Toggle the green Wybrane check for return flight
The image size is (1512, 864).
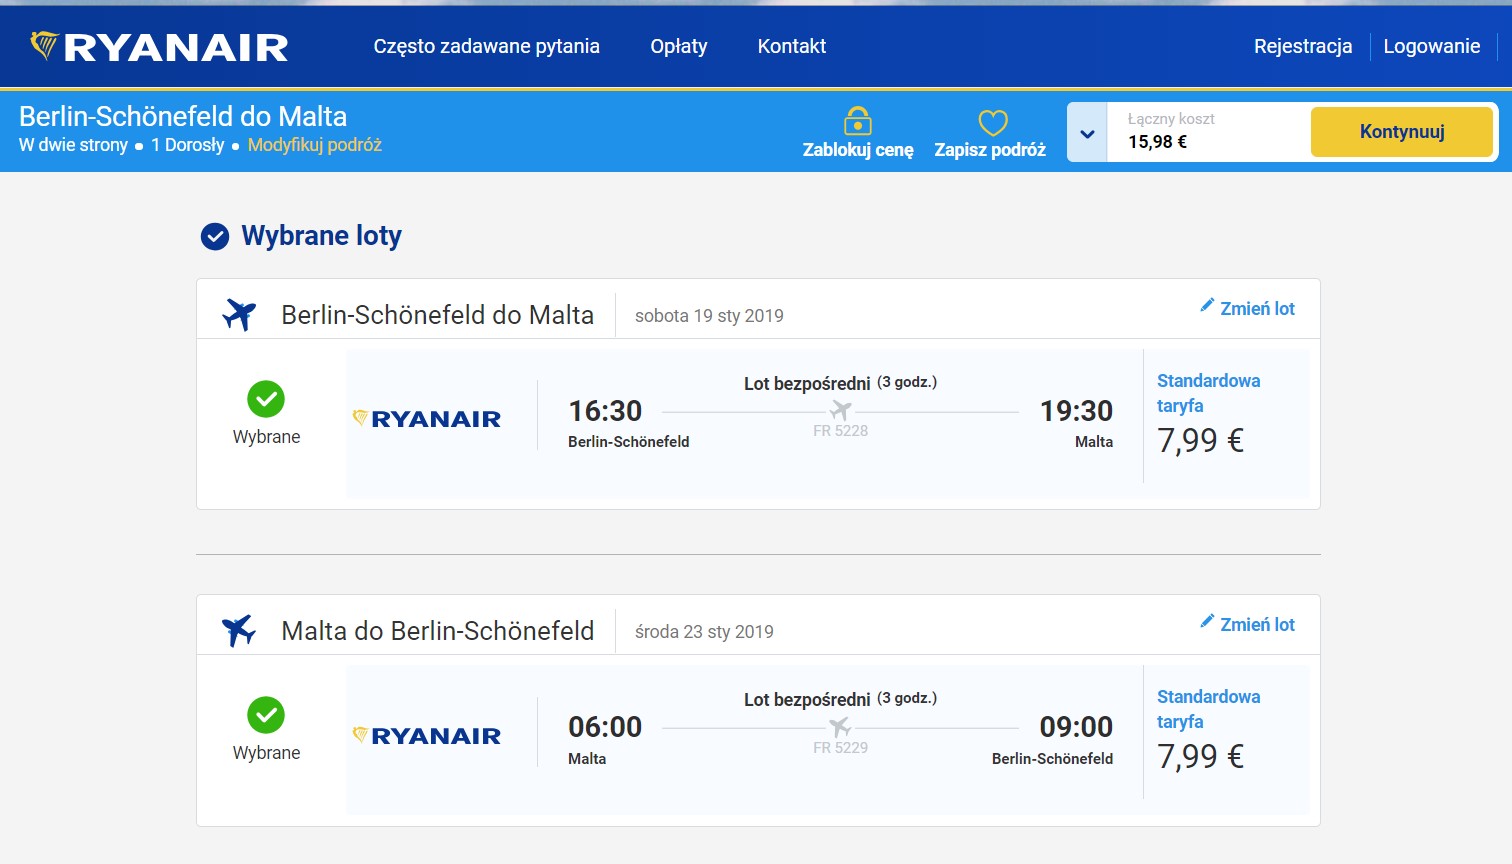click(266, 715)
